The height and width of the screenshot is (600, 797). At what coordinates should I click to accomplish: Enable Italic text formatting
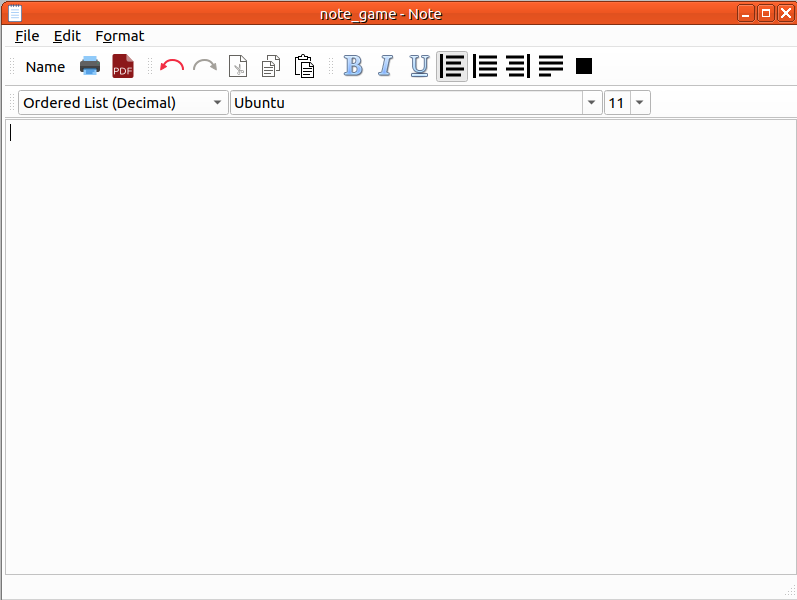pos(386,67)
